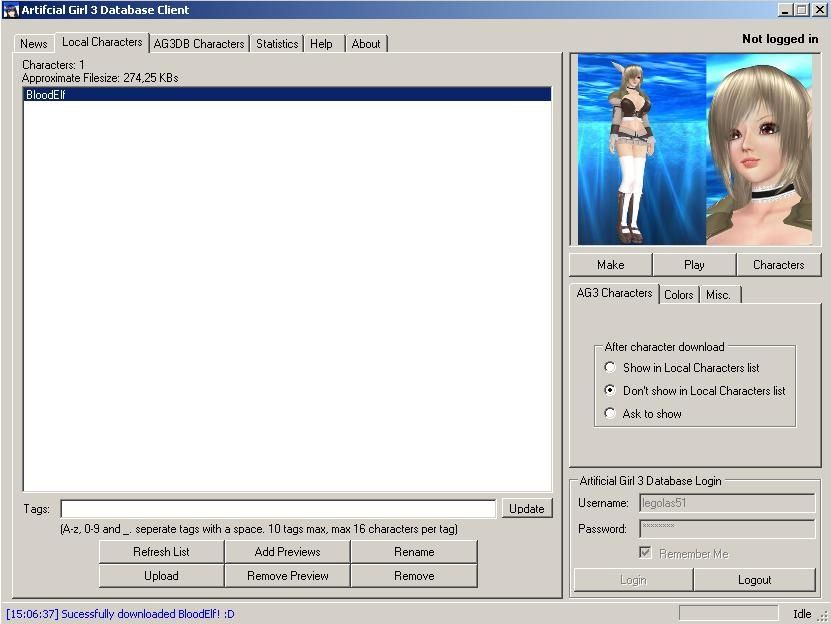Click the Add Previews button
This screenshot has width=831, height=624.
[287, 552]
